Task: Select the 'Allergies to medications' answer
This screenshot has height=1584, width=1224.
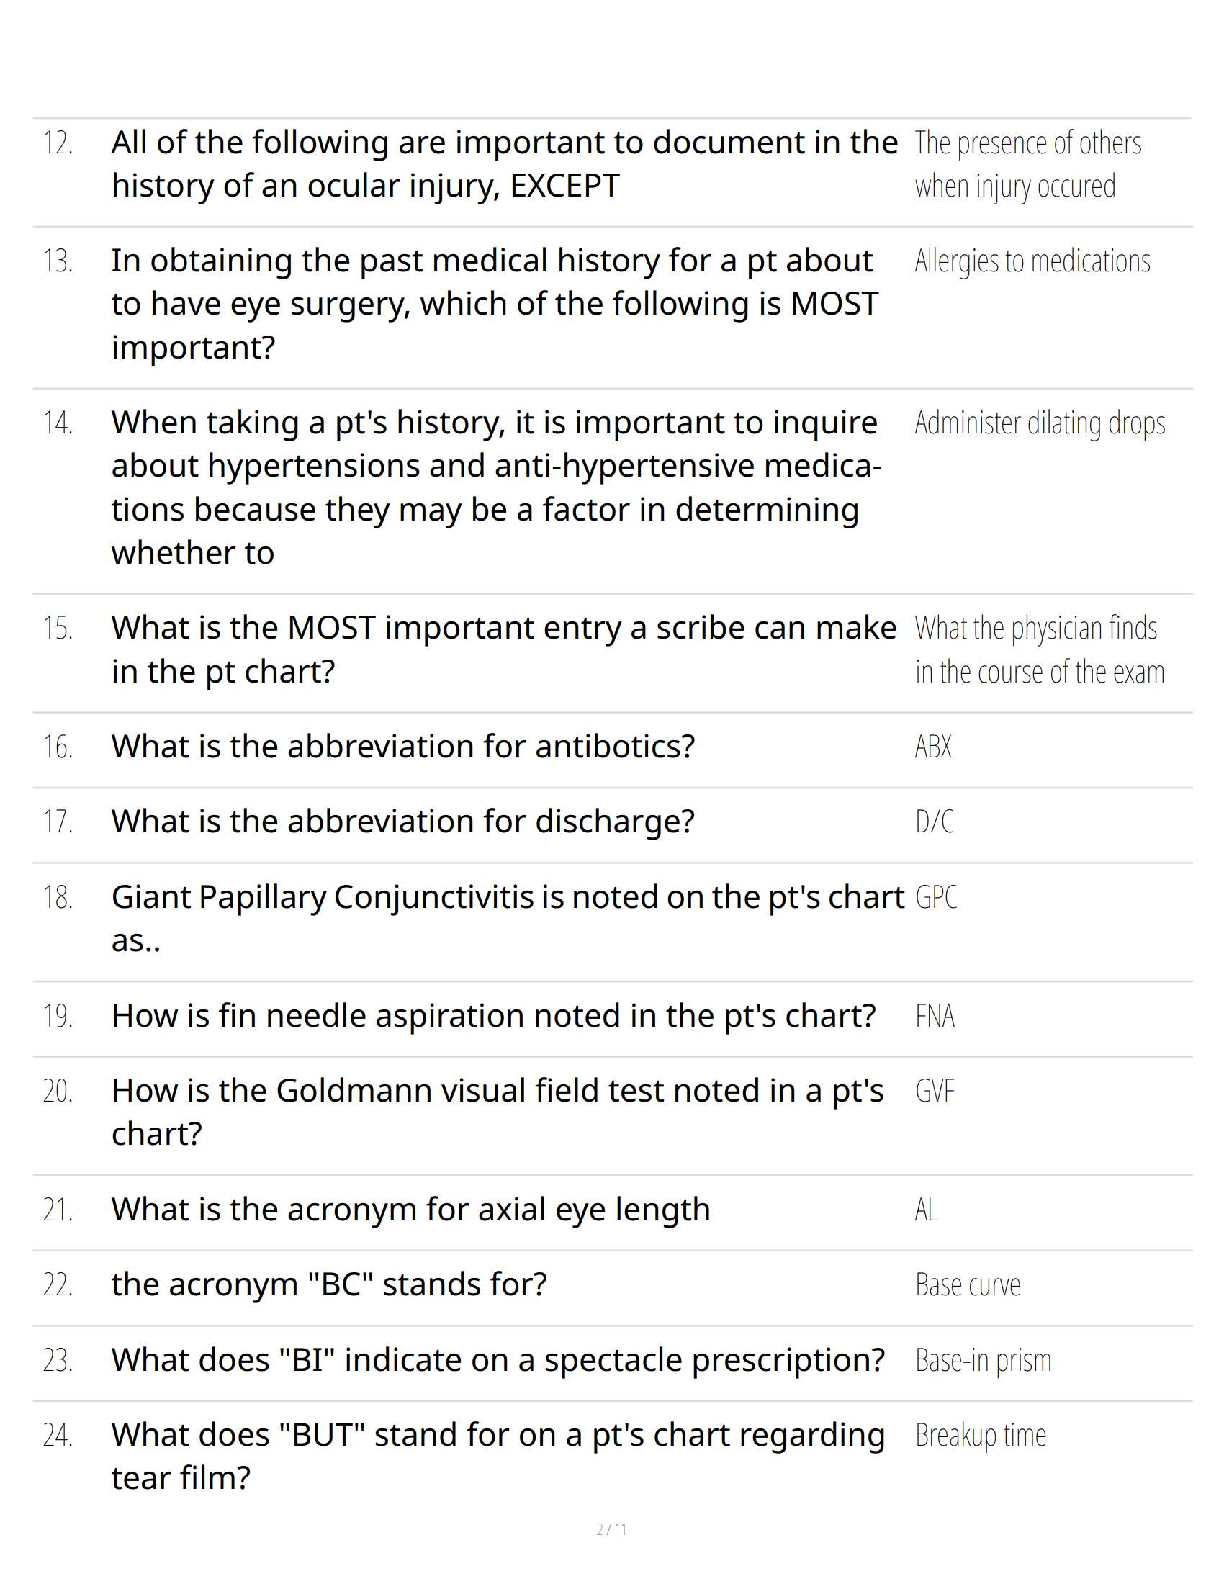Action: point(1032,262)
